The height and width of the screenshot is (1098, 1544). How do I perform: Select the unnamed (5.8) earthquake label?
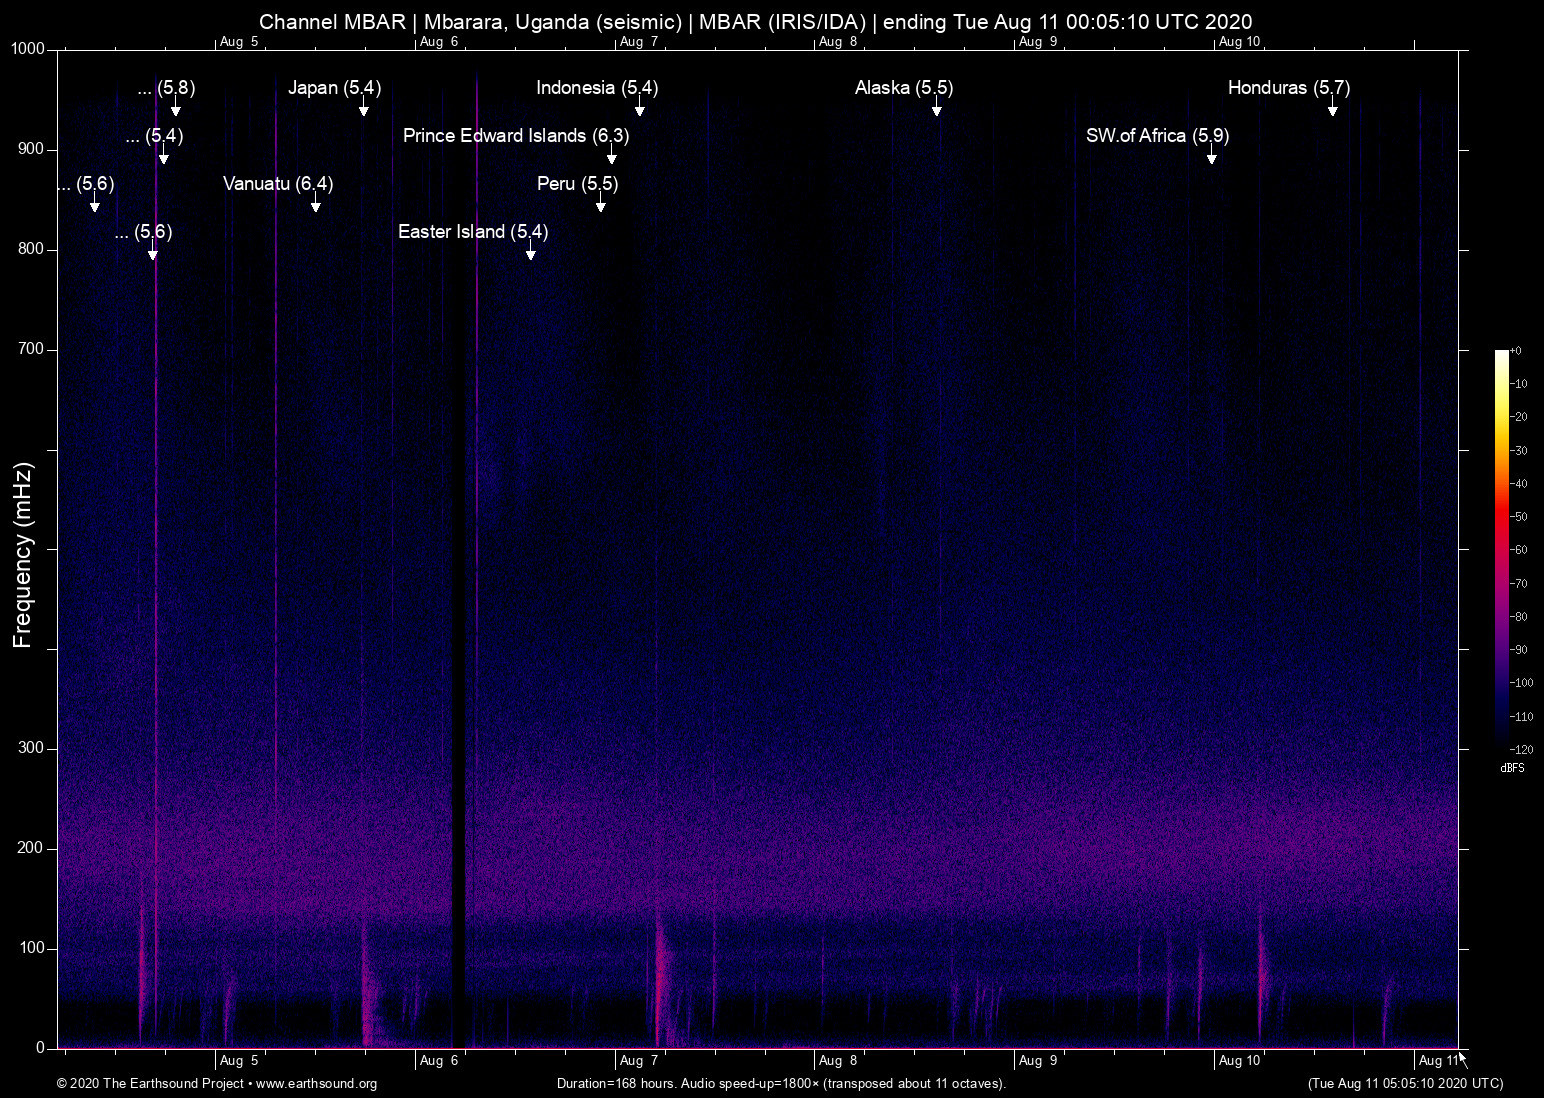pos(167,88)
